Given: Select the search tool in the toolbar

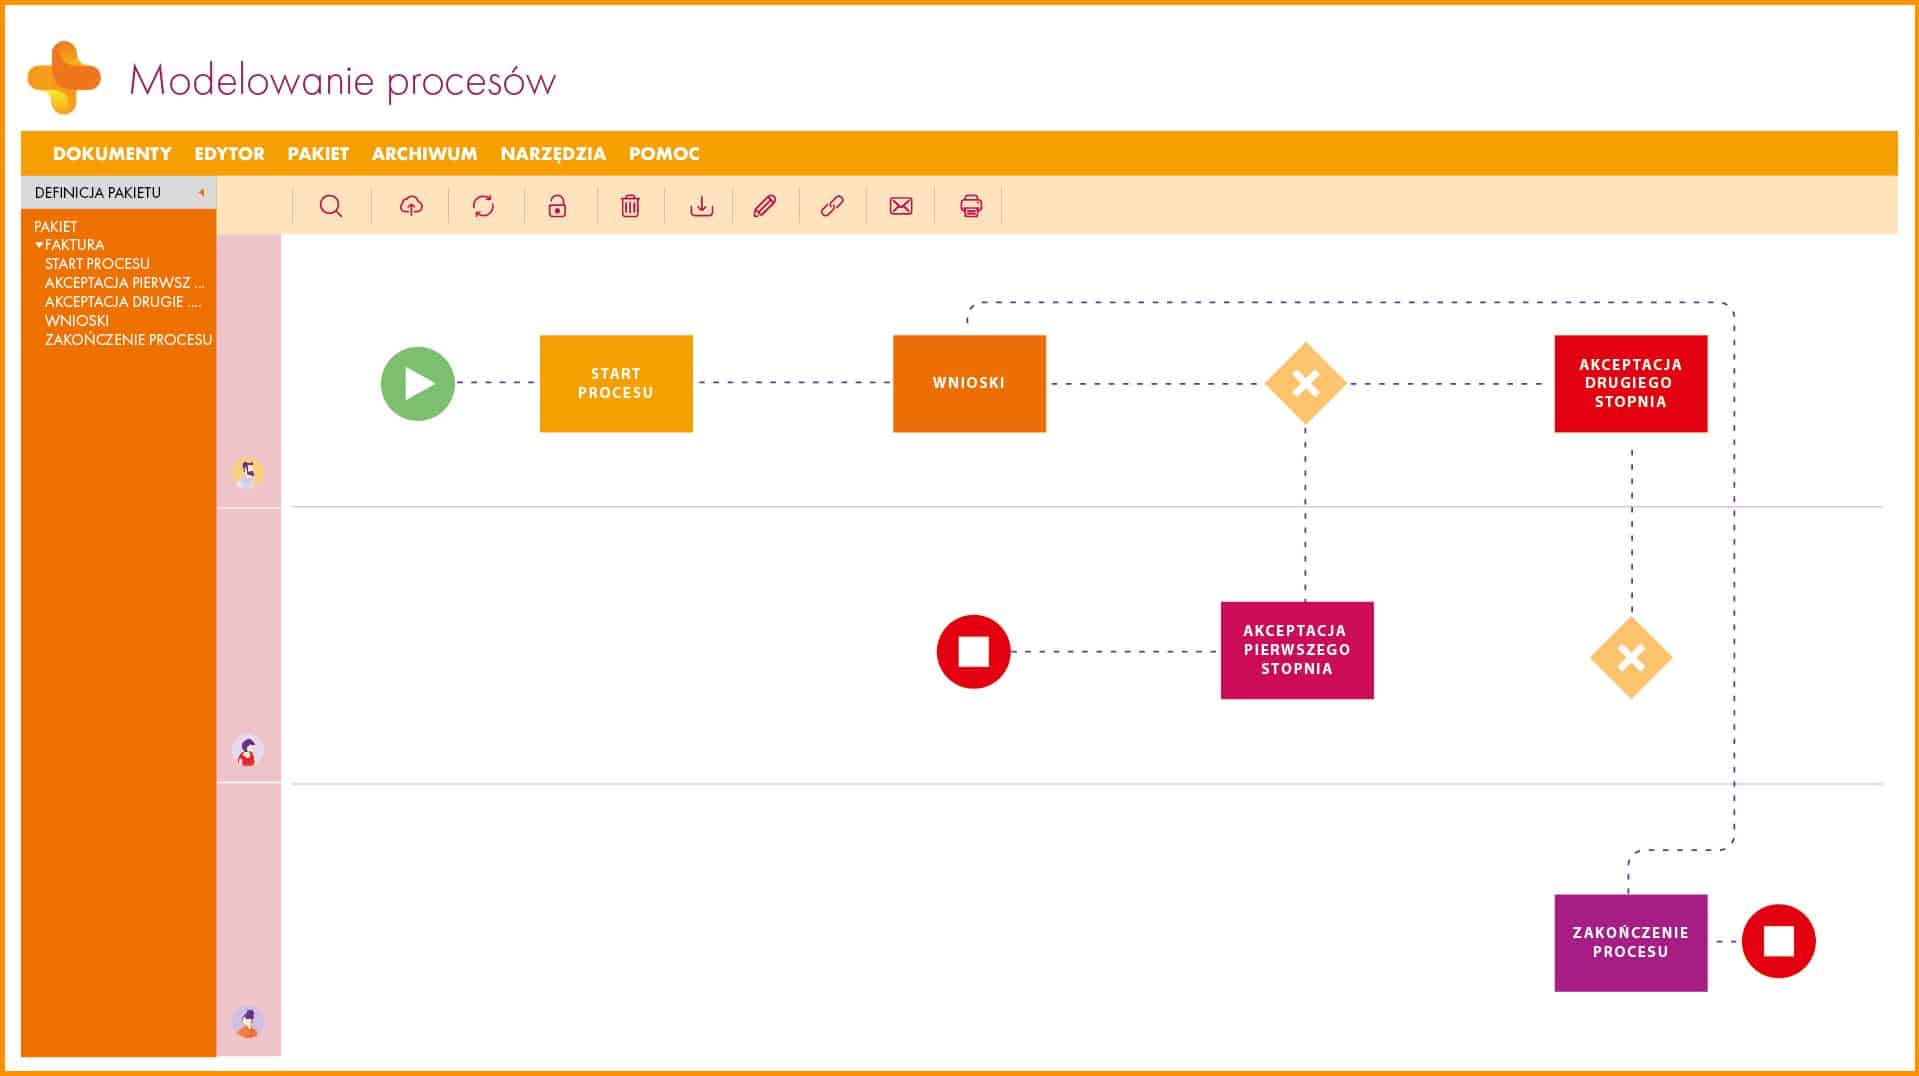Looking at the screenshot, I should [x=331, y=205].
